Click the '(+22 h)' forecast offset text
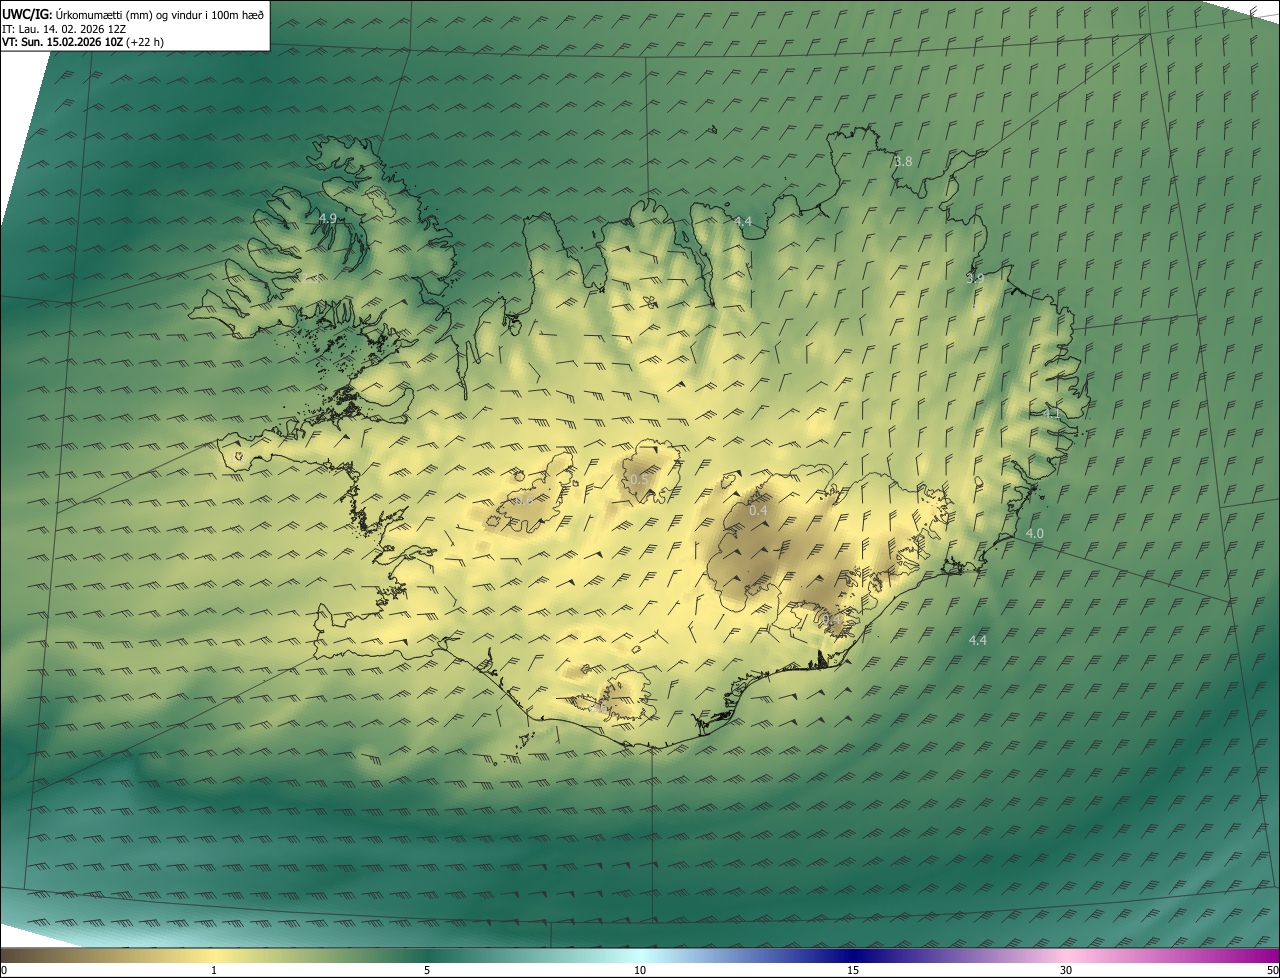 coord(145,42)
